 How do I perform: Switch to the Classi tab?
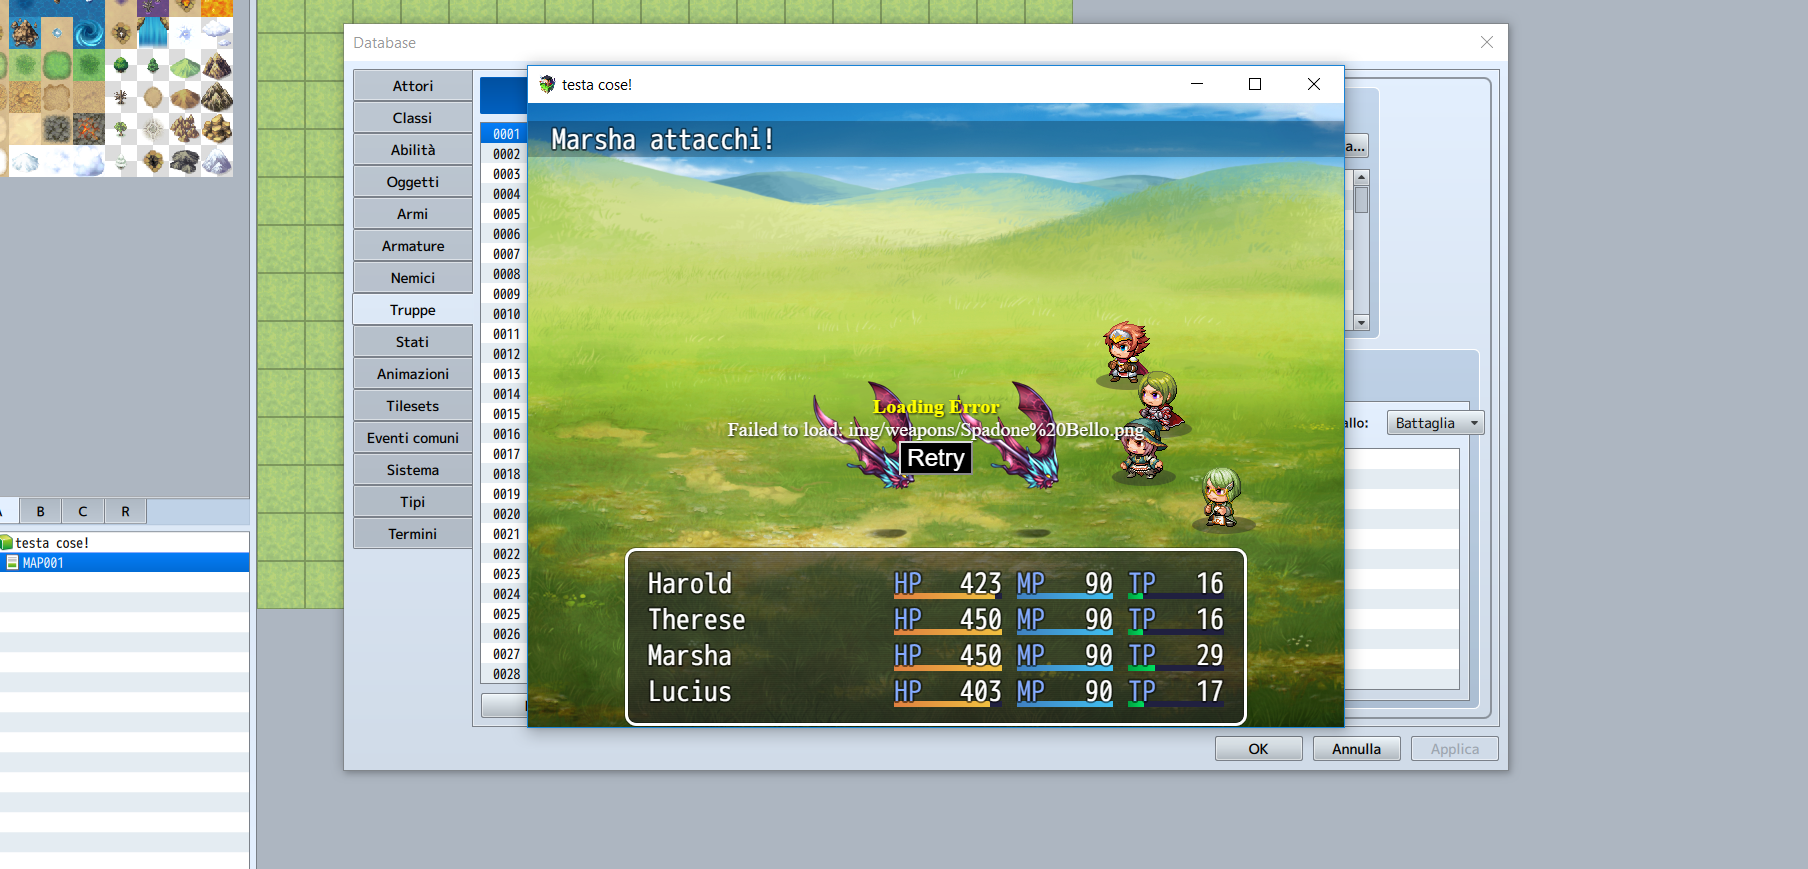413,118
